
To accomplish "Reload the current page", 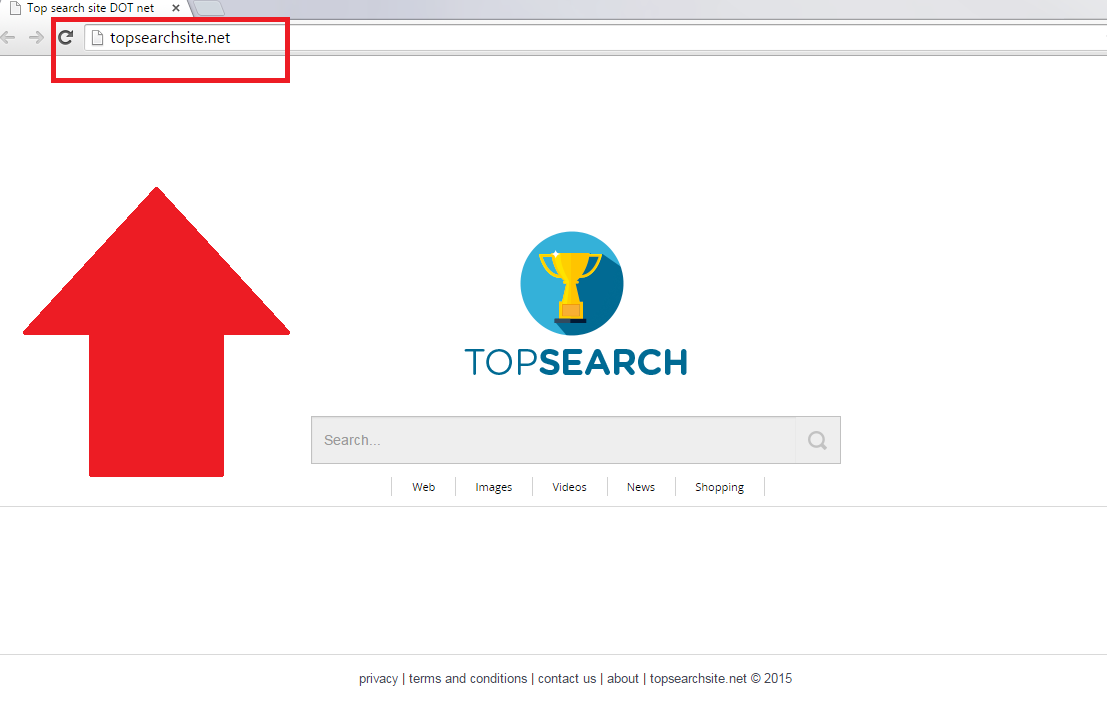I will pyautogui.click(x=65, y=38).
